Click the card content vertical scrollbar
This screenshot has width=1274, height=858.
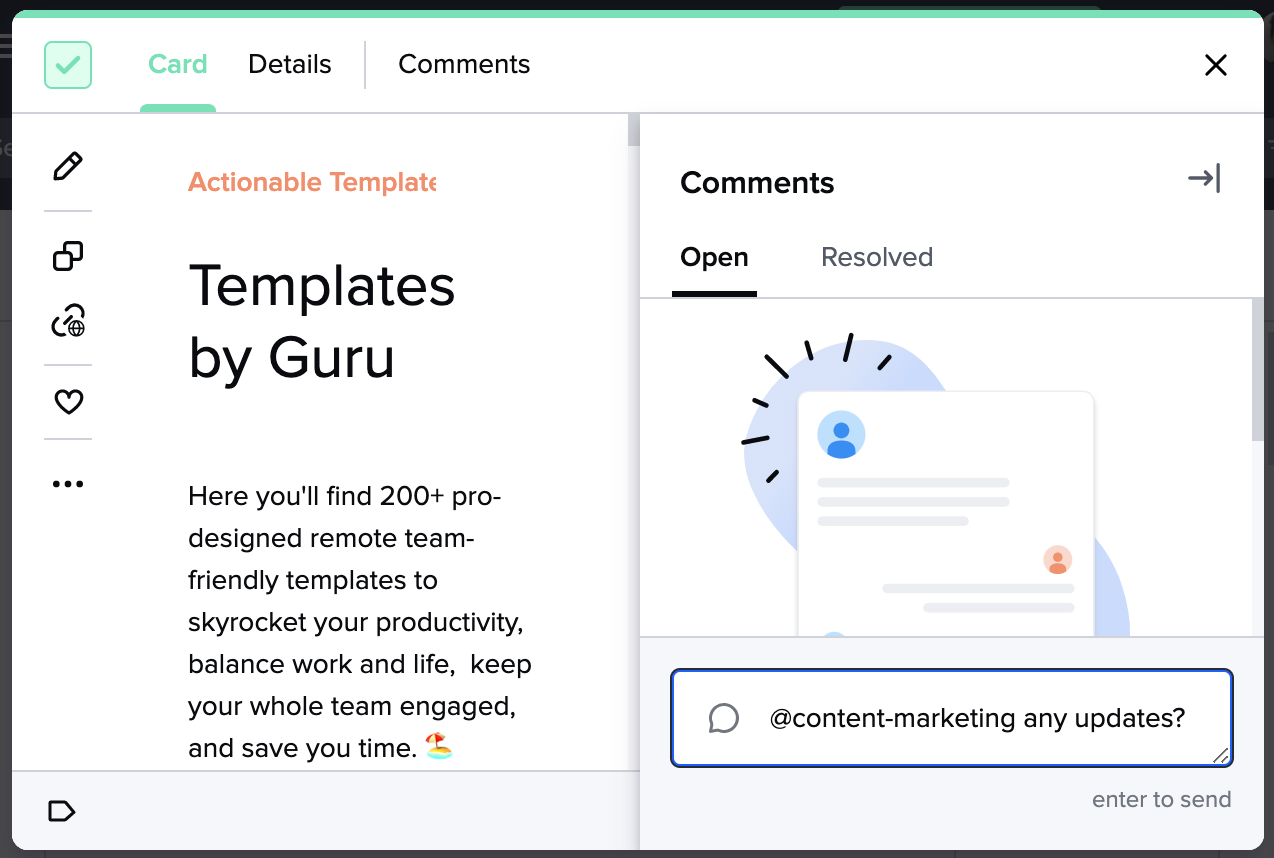click(634, 130)
